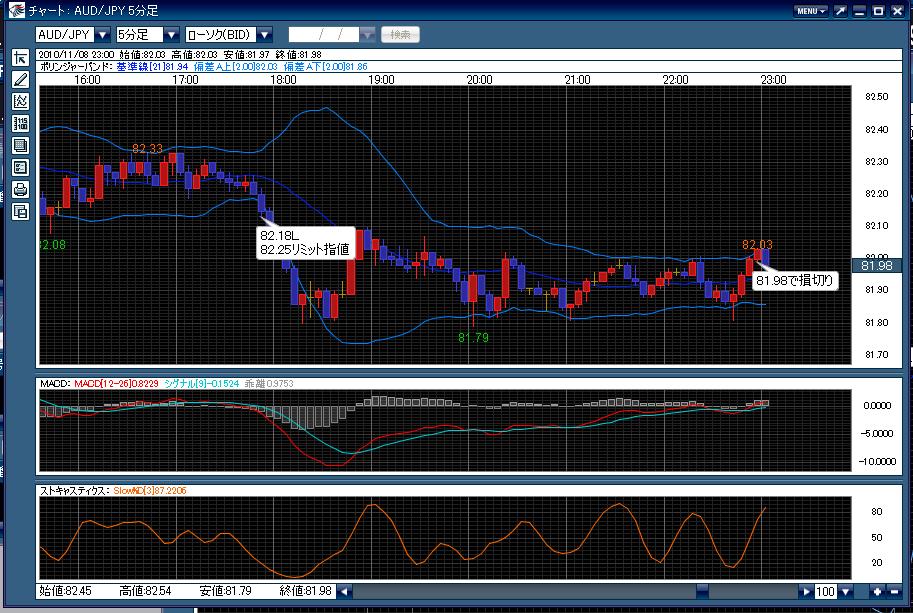The image size is (913, 613).
Task: Click the 81.98で損切り annotation callout
Action: 795,281
